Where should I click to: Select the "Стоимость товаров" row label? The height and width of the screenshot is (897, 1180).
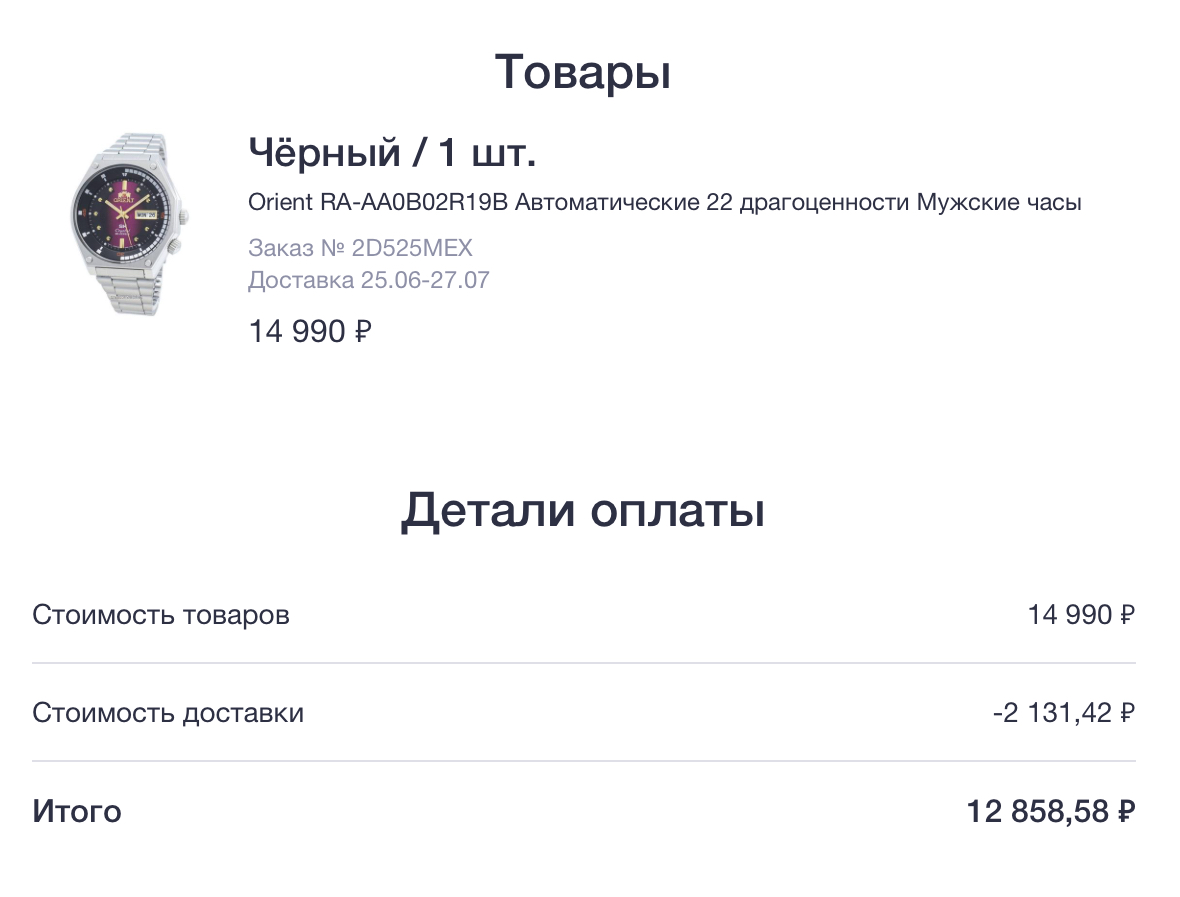161,614
